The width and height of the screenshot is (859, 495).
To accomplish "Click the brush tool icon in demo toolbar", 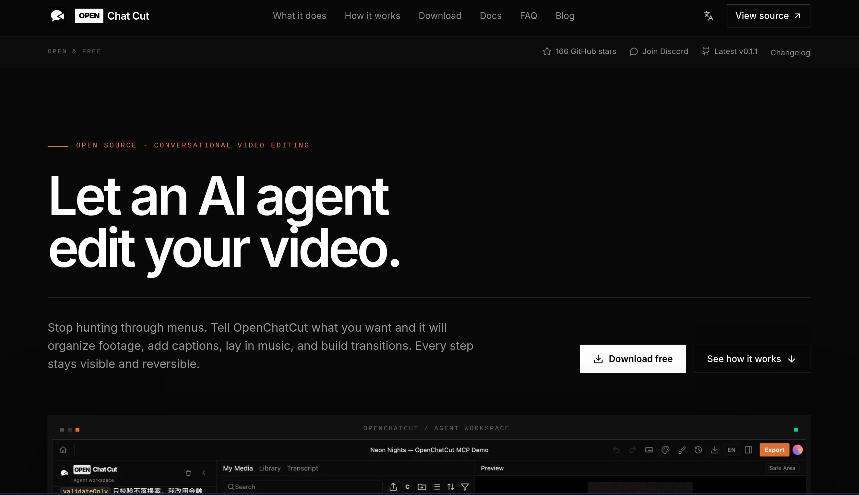I will coord(682,450).
